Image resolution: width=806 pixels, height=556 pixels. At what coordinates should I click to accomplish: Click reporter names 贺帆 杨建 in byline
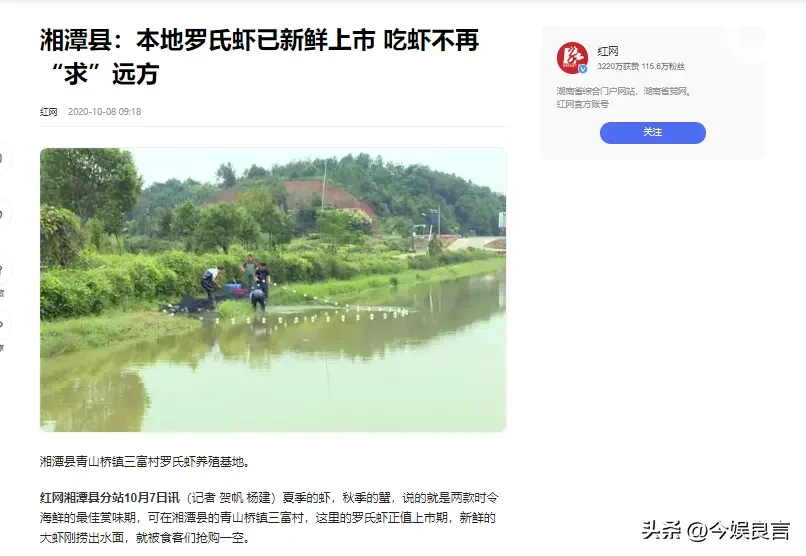[245, 497]
